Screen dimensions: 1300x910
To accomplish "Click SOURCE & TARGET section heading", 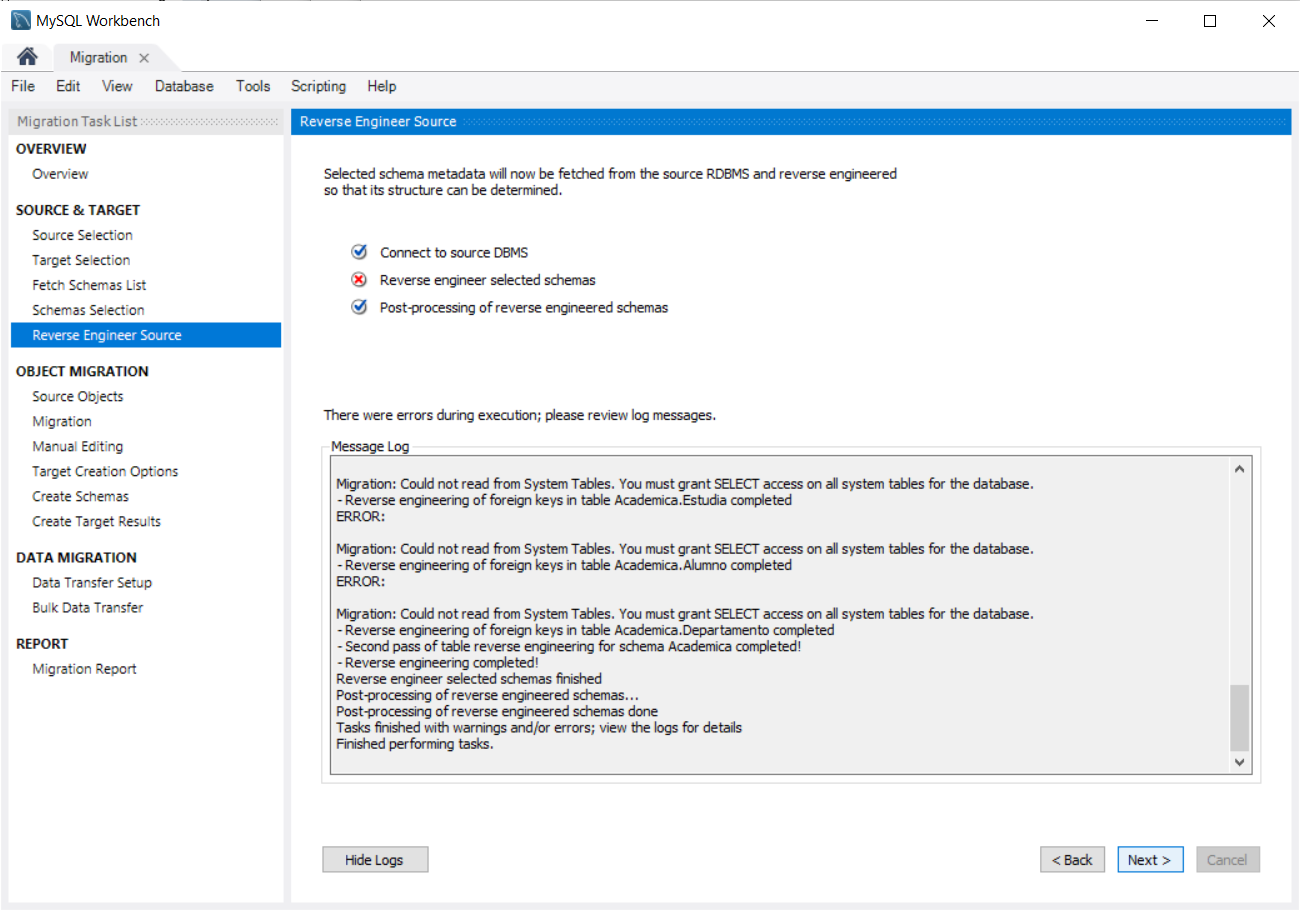I will [78, 210].
